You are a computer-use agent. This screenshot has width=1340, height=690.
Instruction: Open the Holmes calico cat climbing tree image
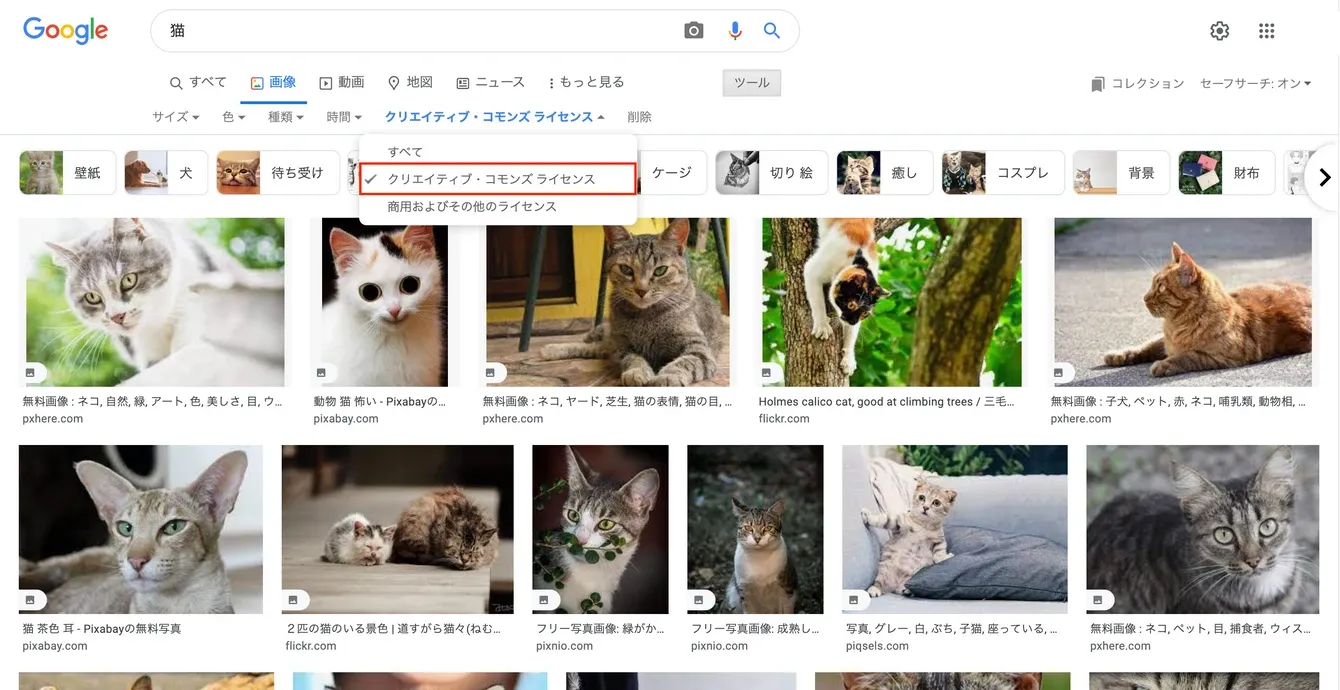point(894,302)
